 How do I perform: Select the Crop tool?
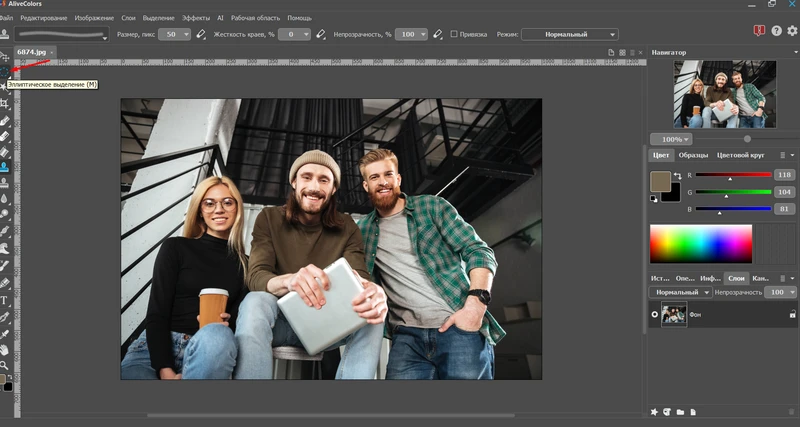tap(4, 104)
